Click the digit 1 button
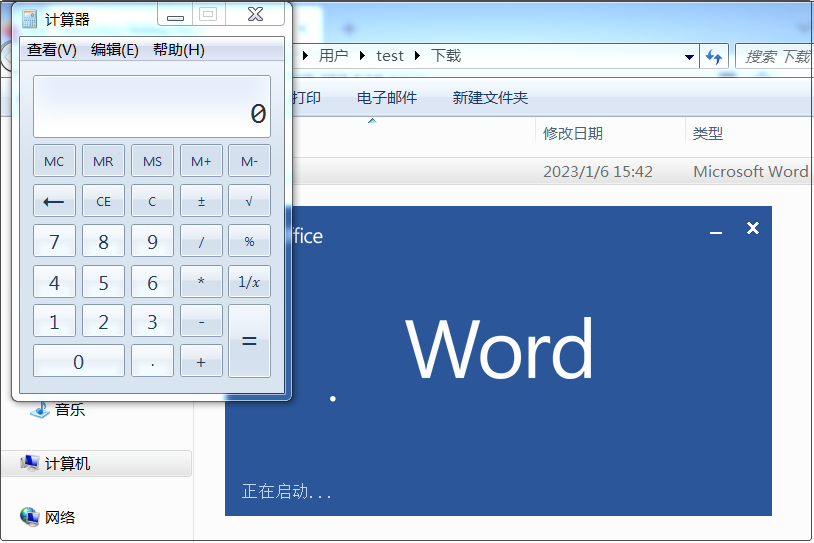 click(54, 321)
